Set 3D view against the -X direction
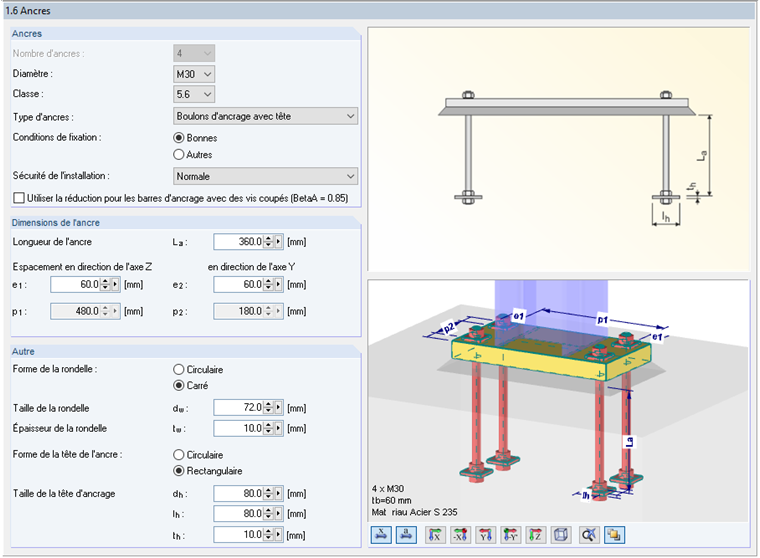 (x=460, y=535)
